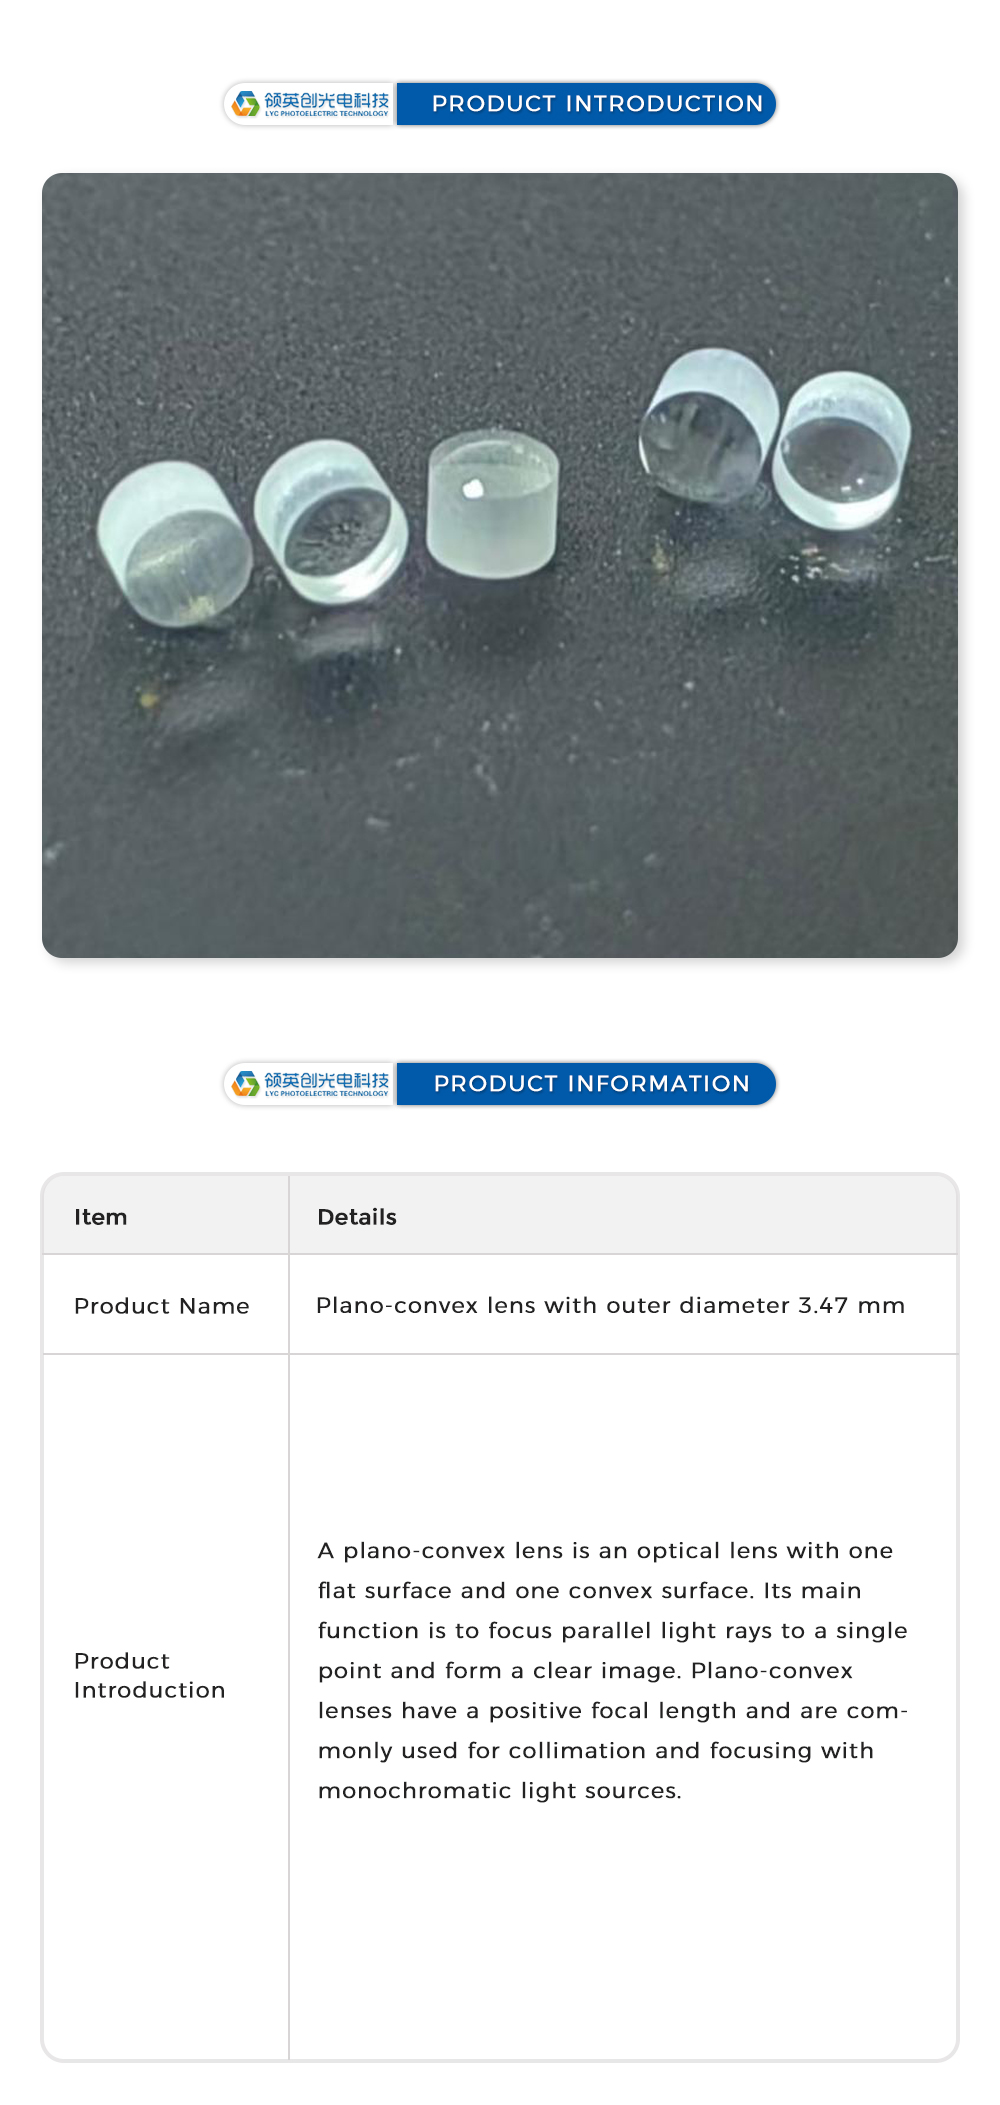Image resolution: width=1000 pixels, height=2105 pixels.
Task: Click the plano-convex lens 3.47 mm product name
Action: pos(610,1306)
